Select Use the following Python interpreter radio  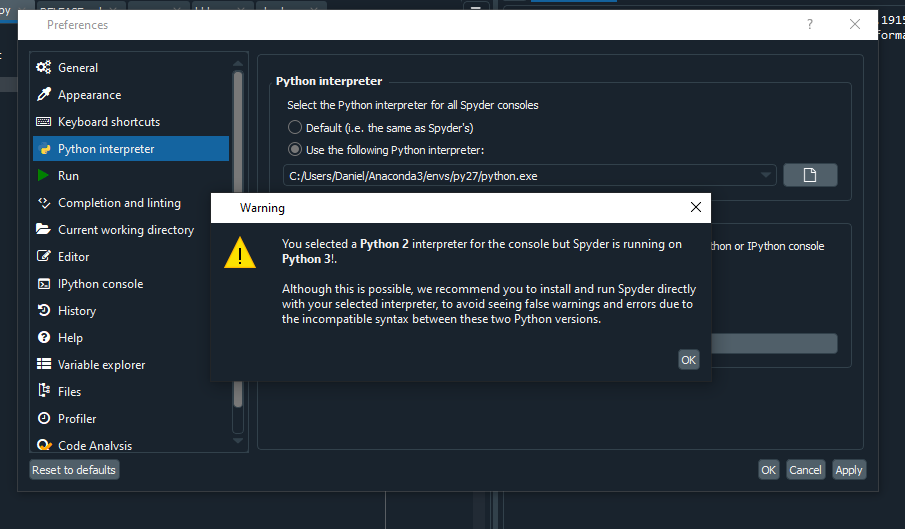tap(294, 149)
